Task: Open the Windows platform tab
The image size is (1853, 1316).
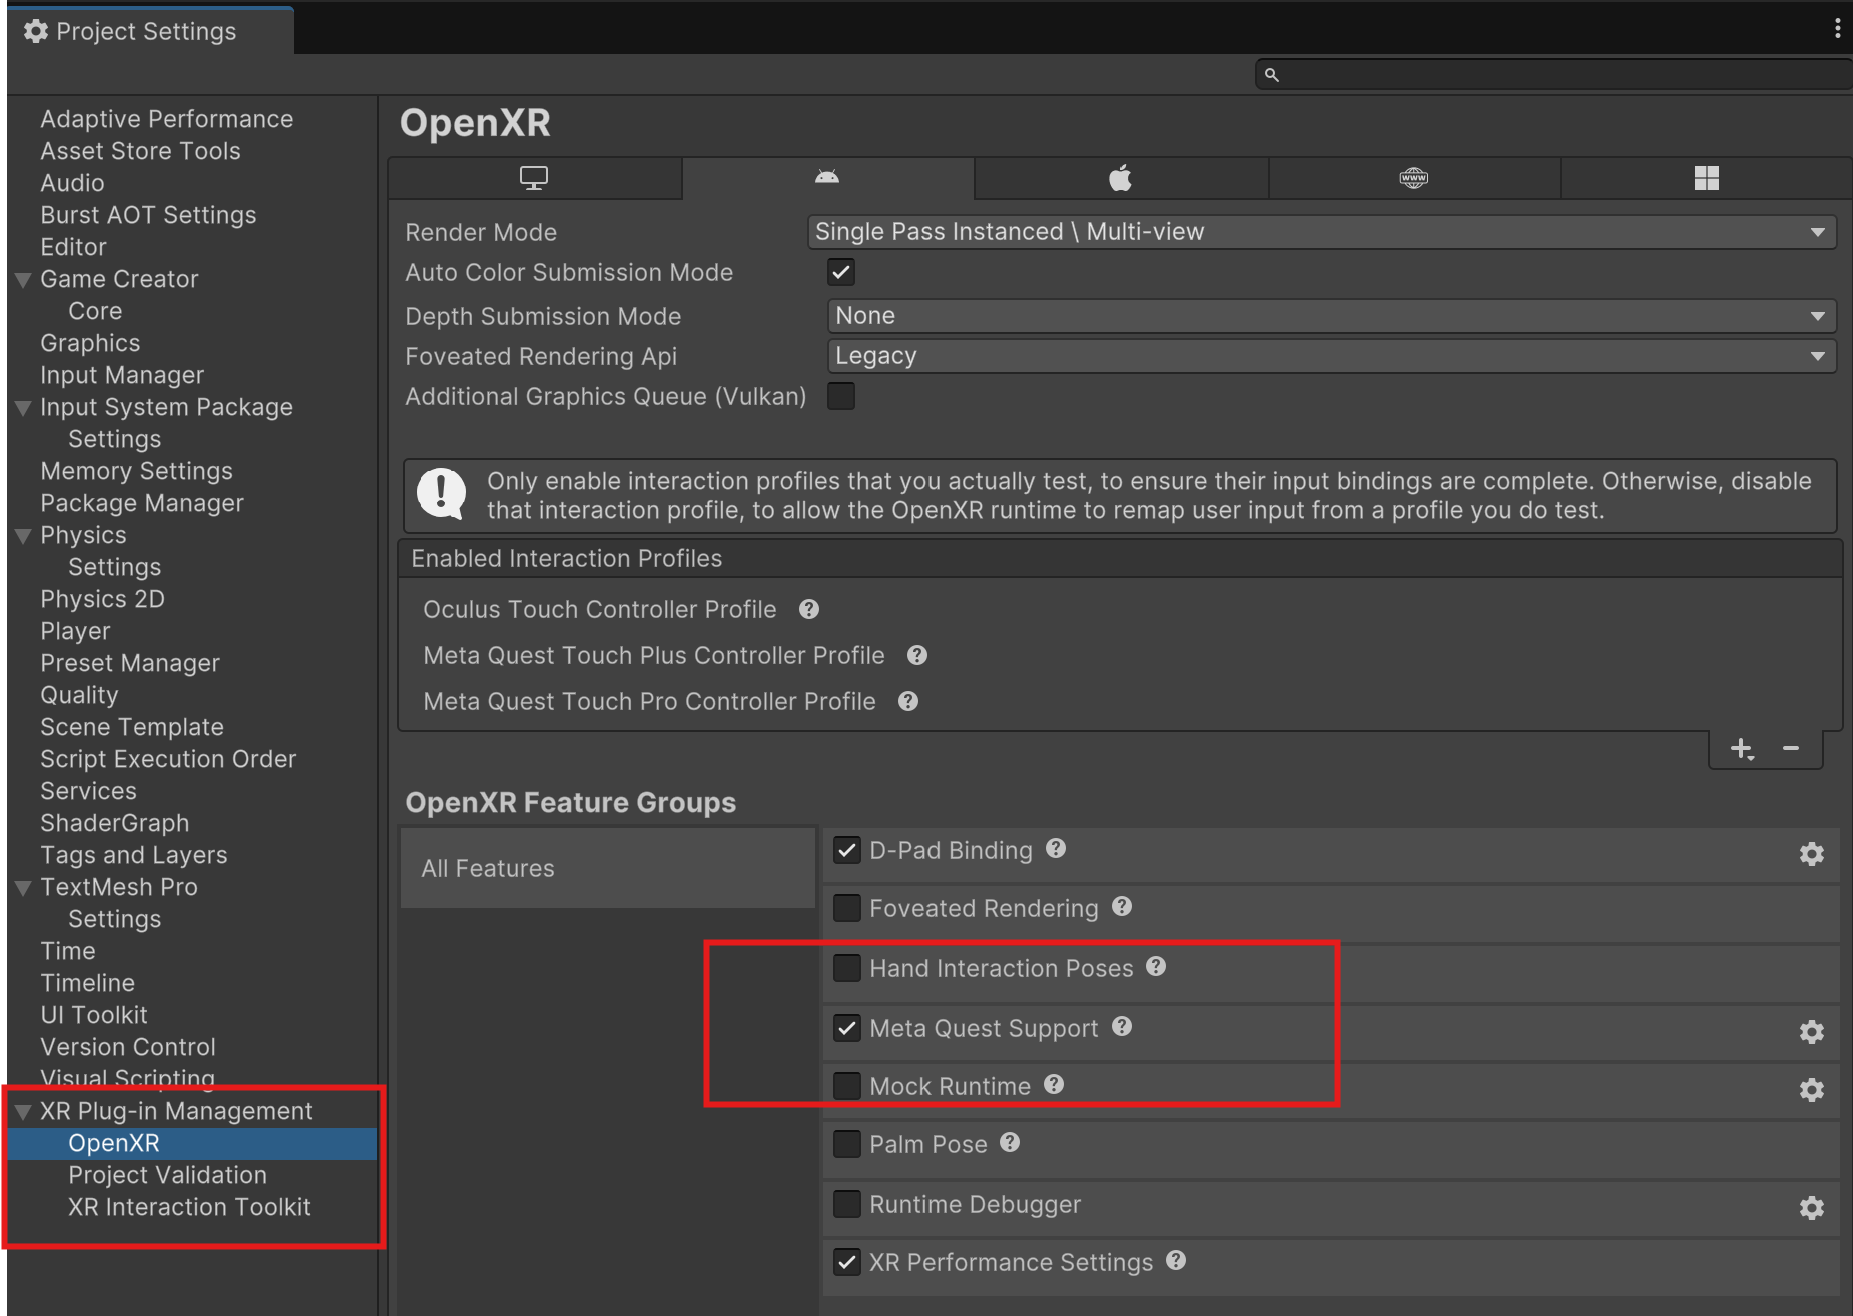Action: click(x=1706, y=178)
